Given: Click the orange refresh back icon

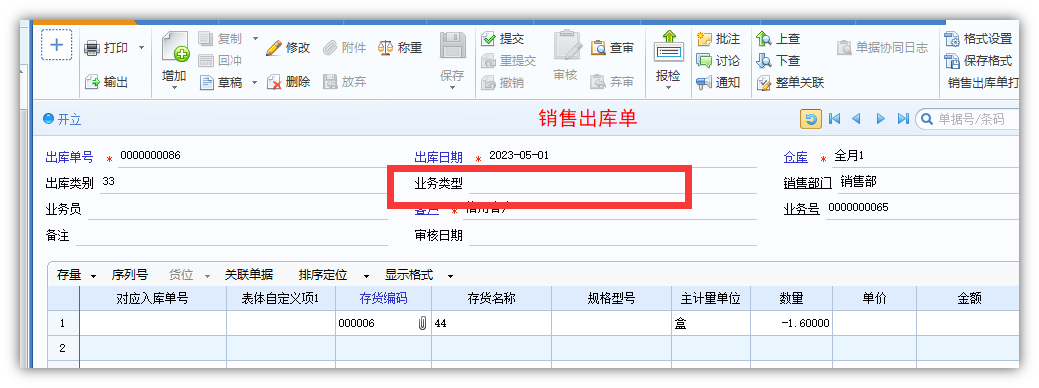Looking at the screenshot, I should [810, 119].
